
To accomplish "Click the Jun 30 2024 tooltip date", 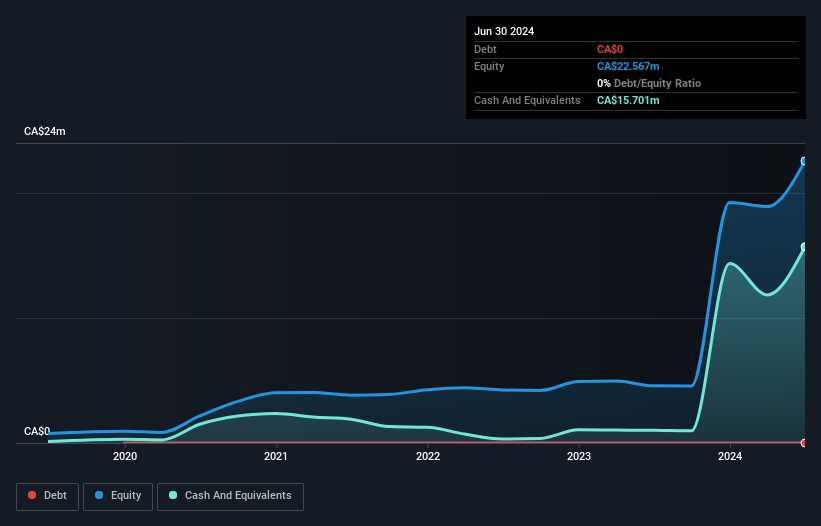I will tap(504, 31).
